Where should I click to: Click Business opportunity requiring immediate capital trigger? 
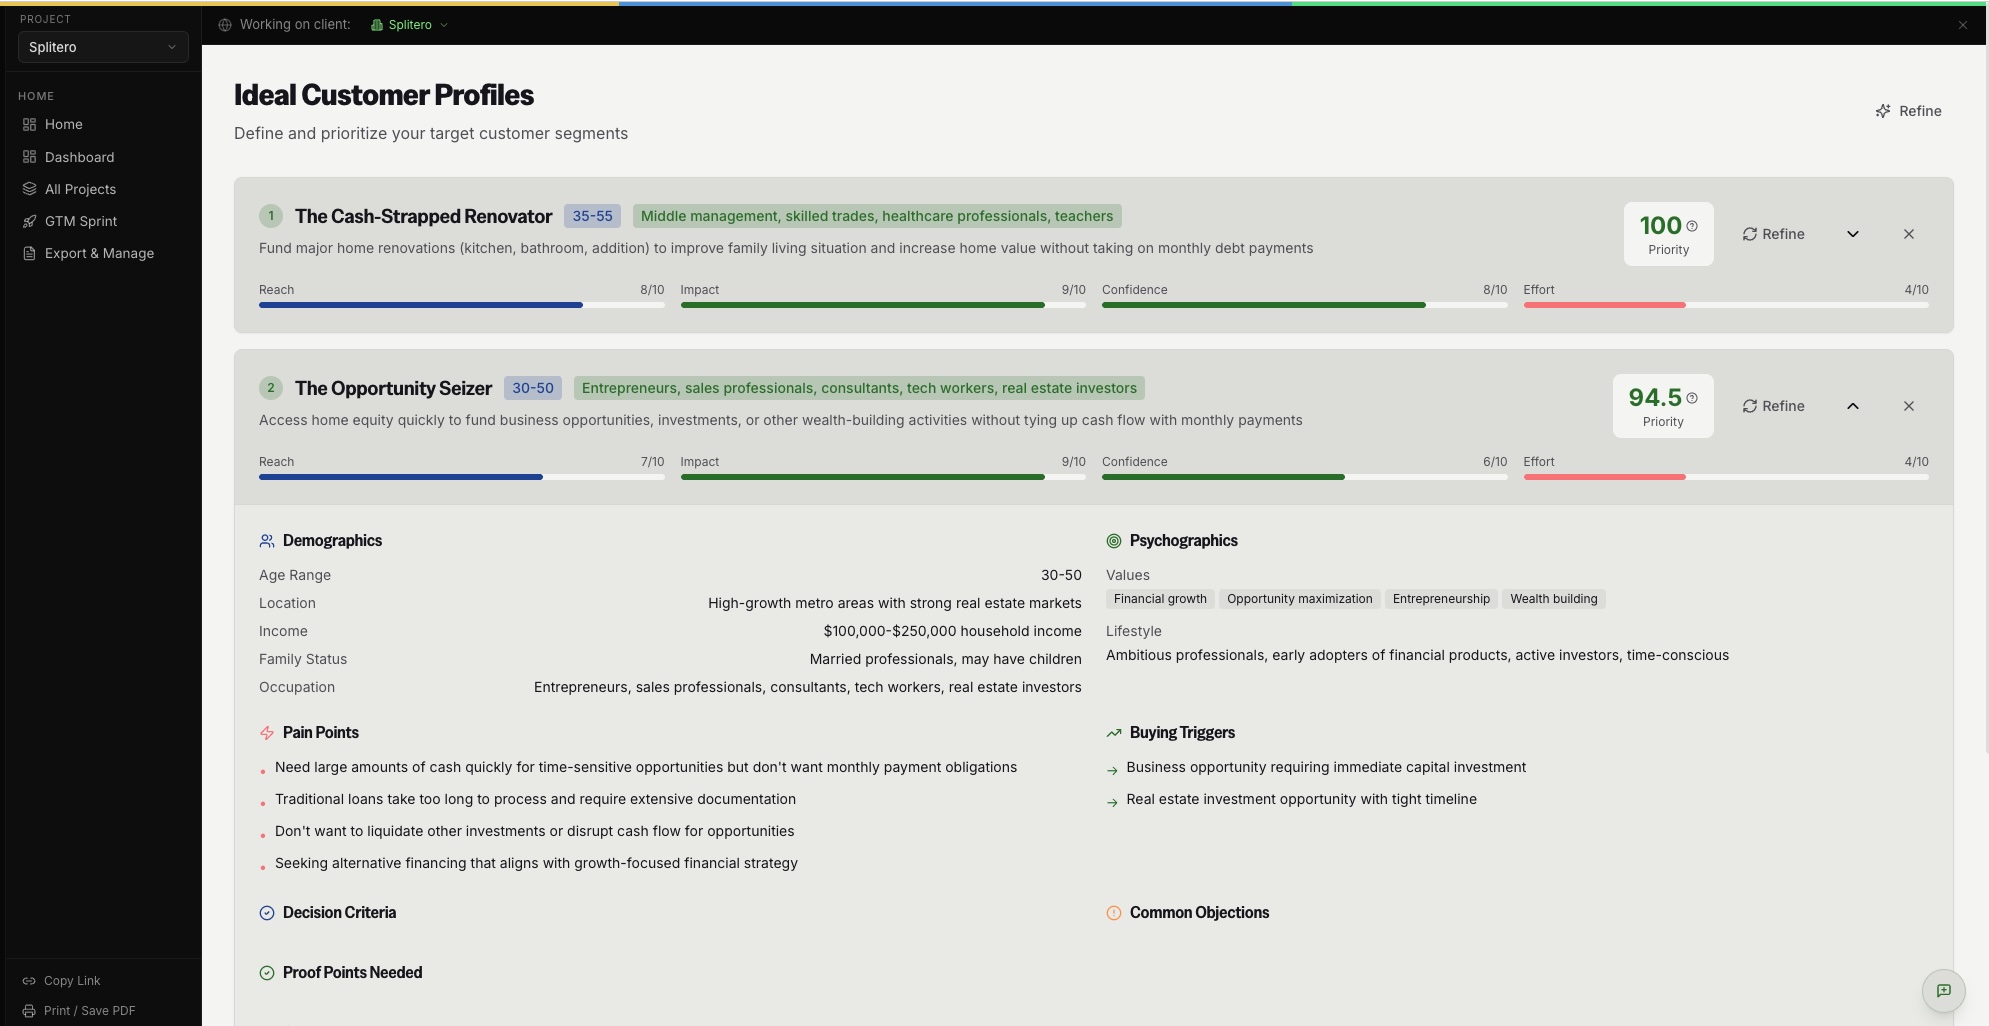pos(1326,767)
